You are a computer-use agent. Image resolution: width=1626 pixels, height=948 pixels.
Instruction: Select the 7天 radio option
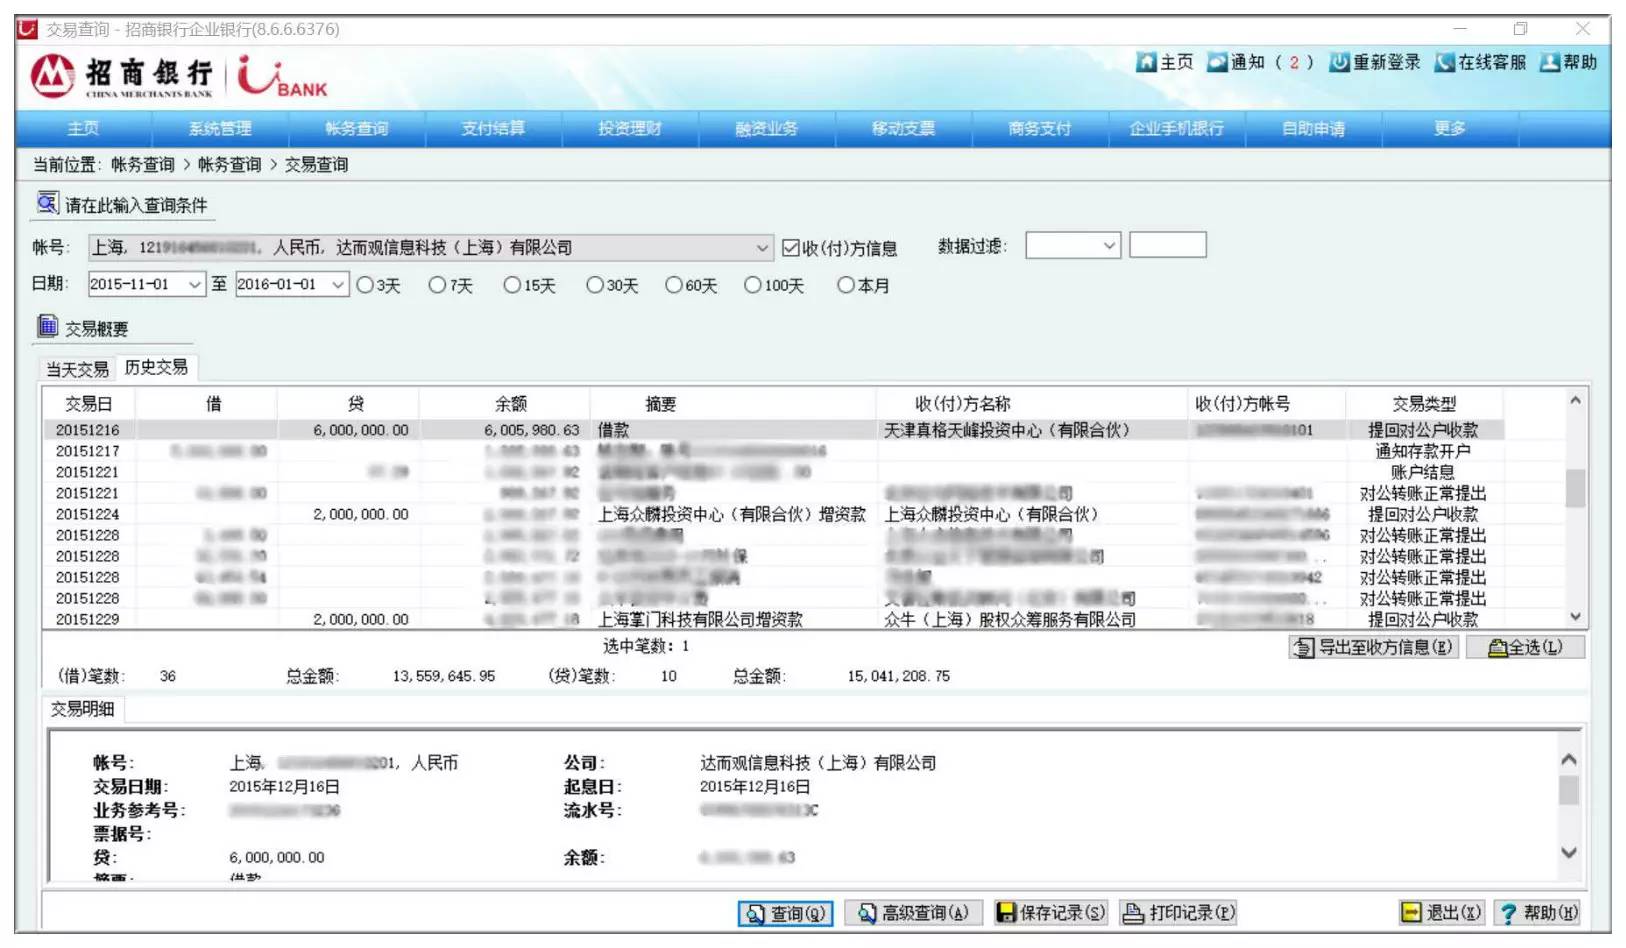[437, 285]
